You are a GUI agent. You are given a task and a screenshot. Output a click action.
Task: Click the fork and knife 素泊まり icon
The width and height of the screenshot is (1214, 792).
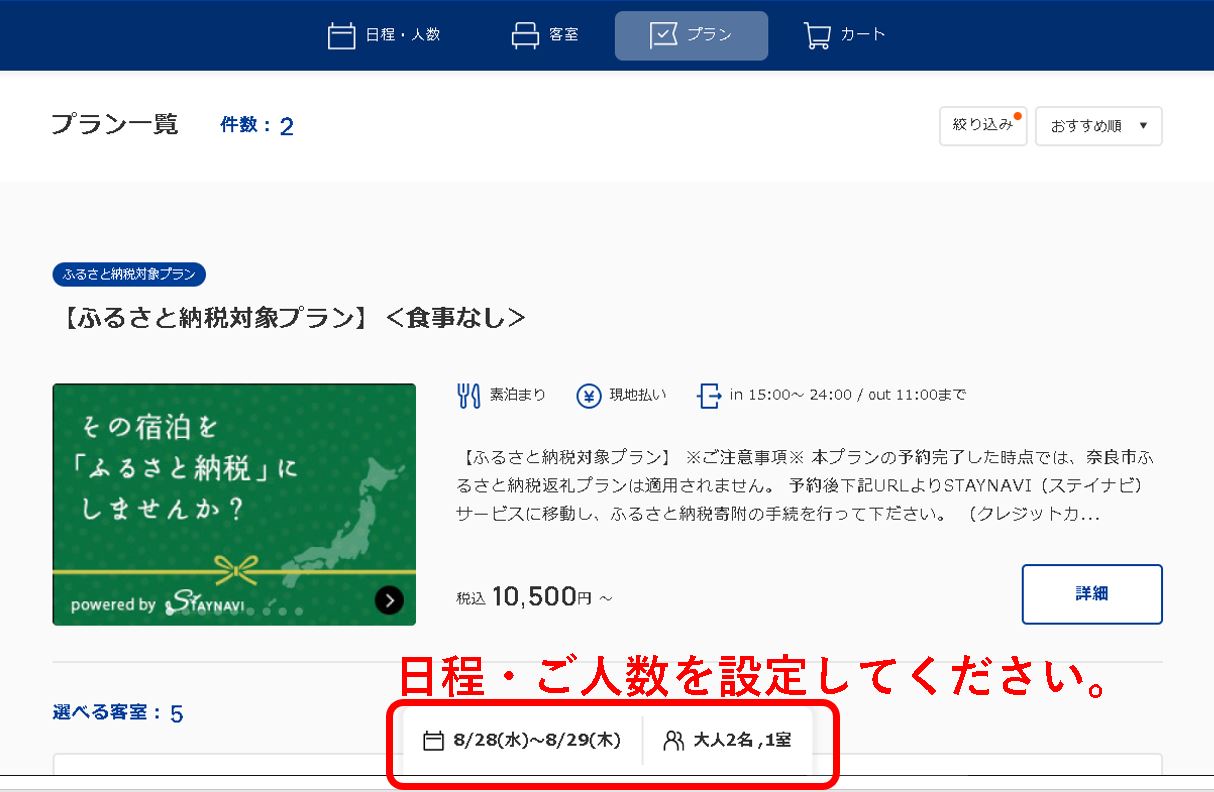[x=468, y=396]
